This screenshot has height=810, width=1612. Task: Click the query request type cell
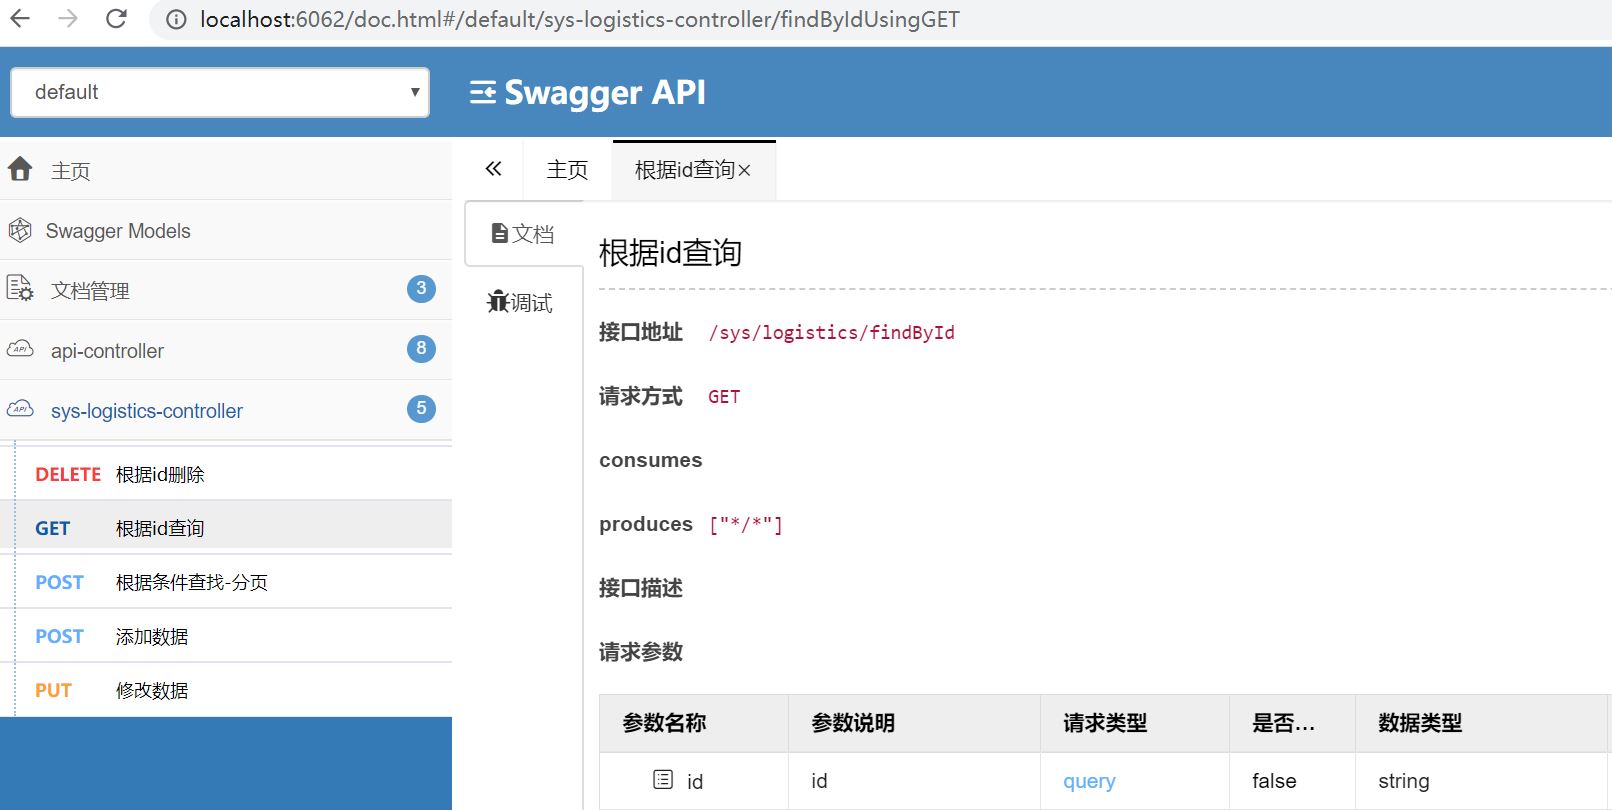1089,781
